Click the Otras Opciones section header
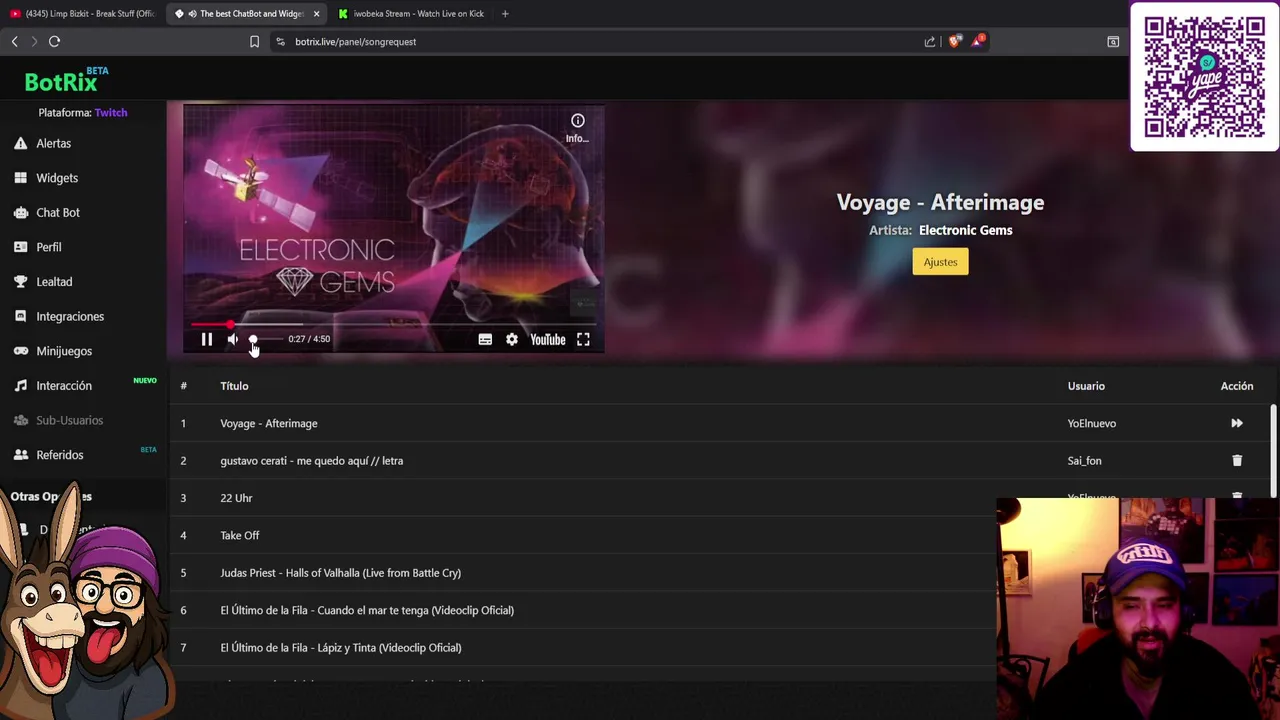This screenshot has width=1280, height=720. pos(51,497)
